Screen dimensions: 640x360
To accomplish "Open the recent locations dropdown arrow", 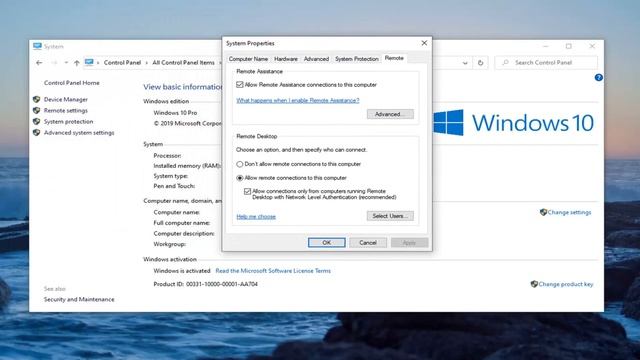I will (66, 63).
